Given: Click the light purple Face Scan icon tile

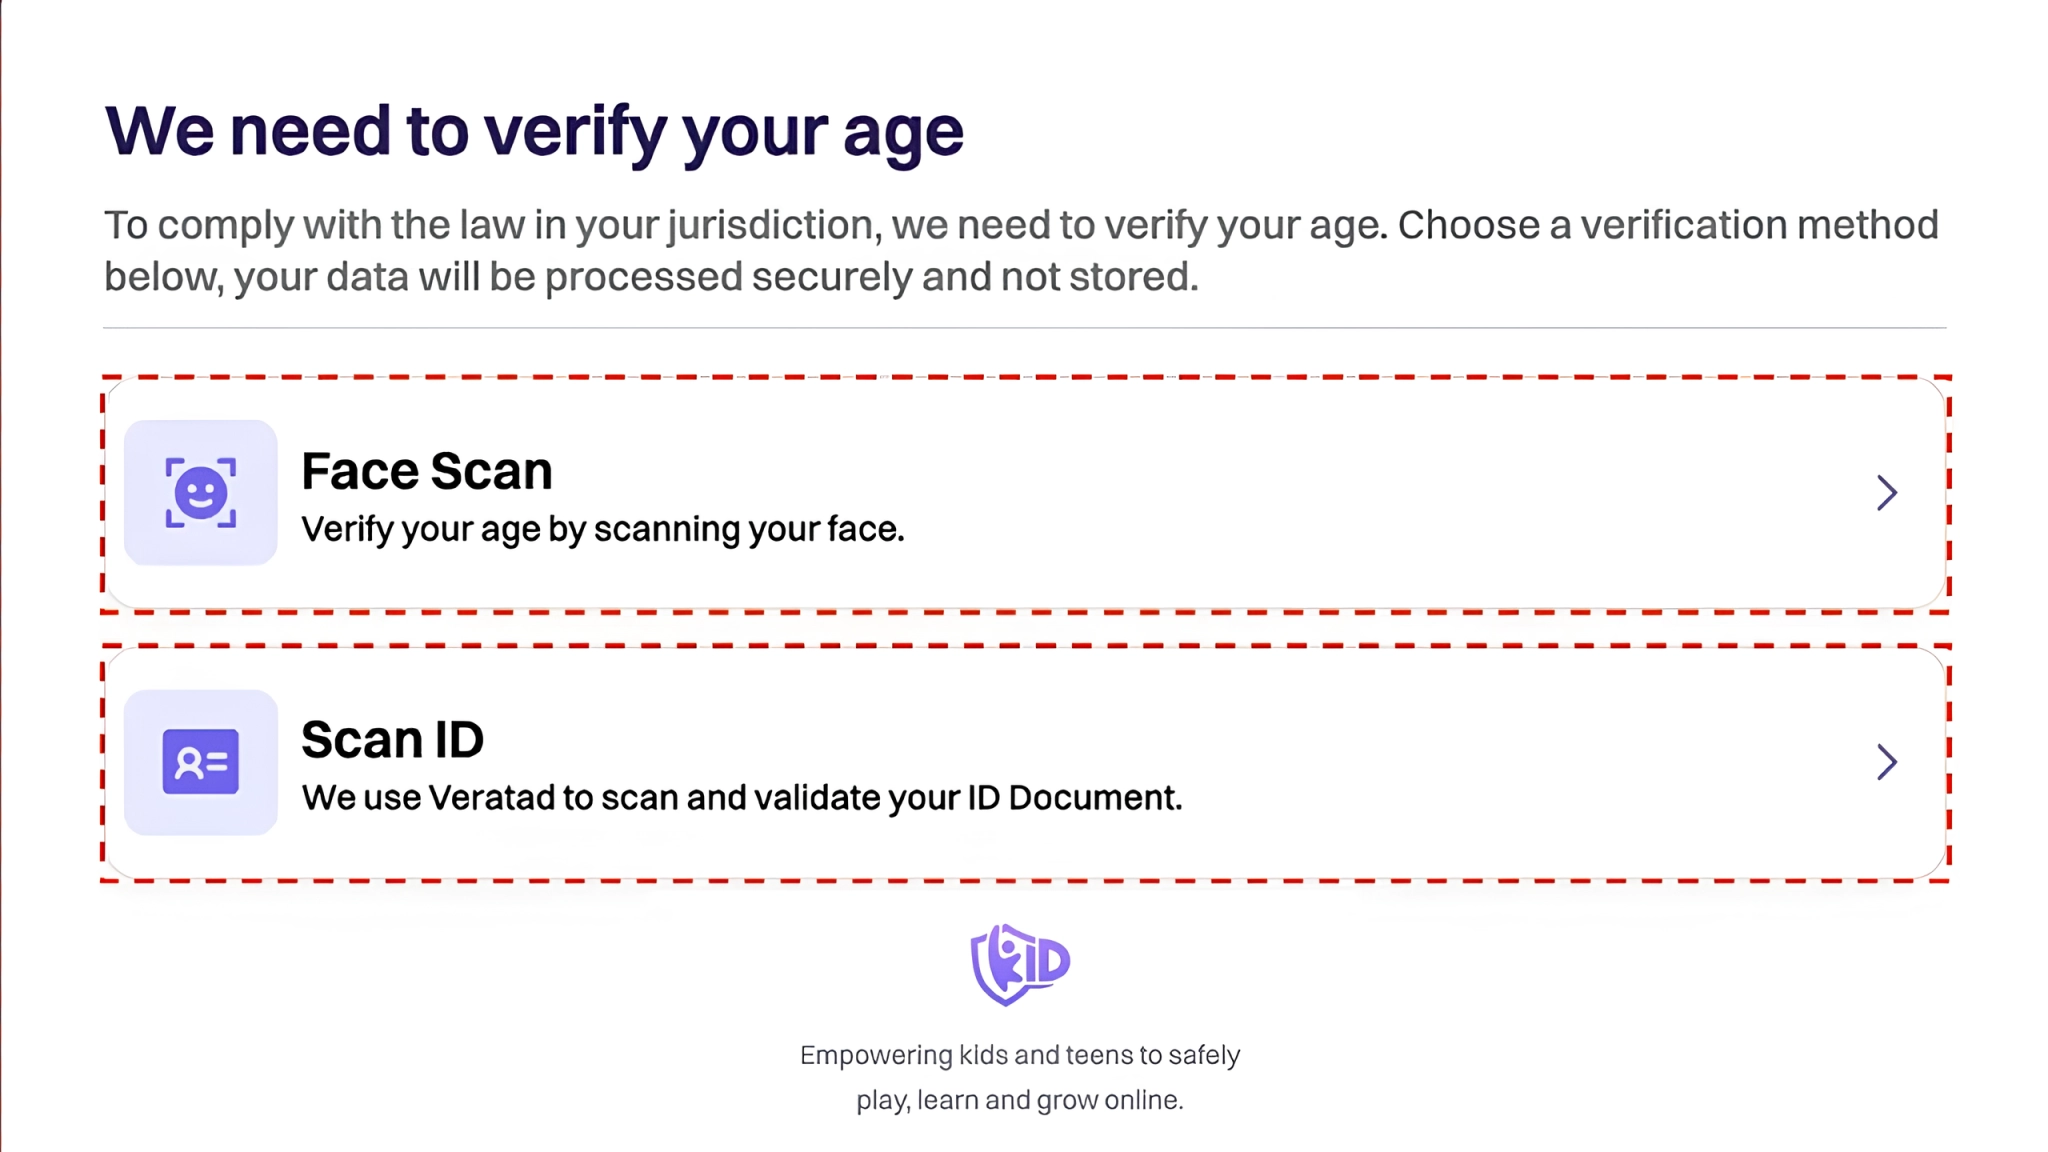Looking at the screenshot, I should [201, 493].
